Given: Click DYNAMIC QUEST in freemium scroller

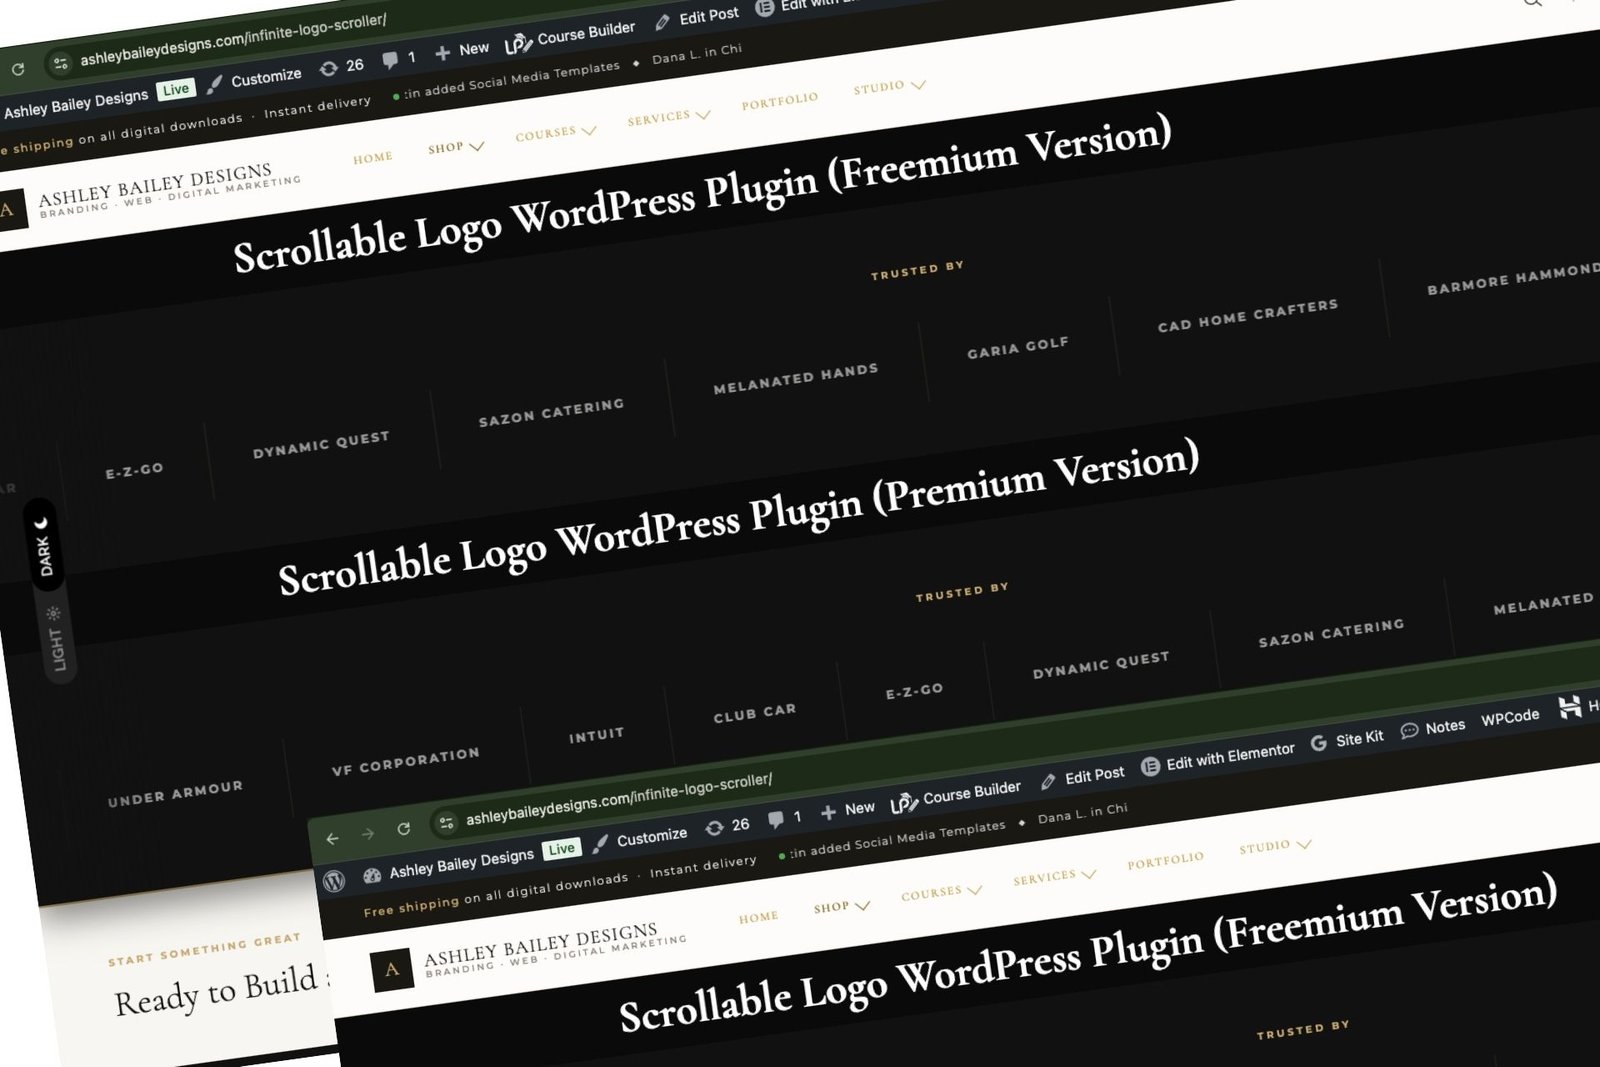Looking at the screenshot, I should [321, 444].
